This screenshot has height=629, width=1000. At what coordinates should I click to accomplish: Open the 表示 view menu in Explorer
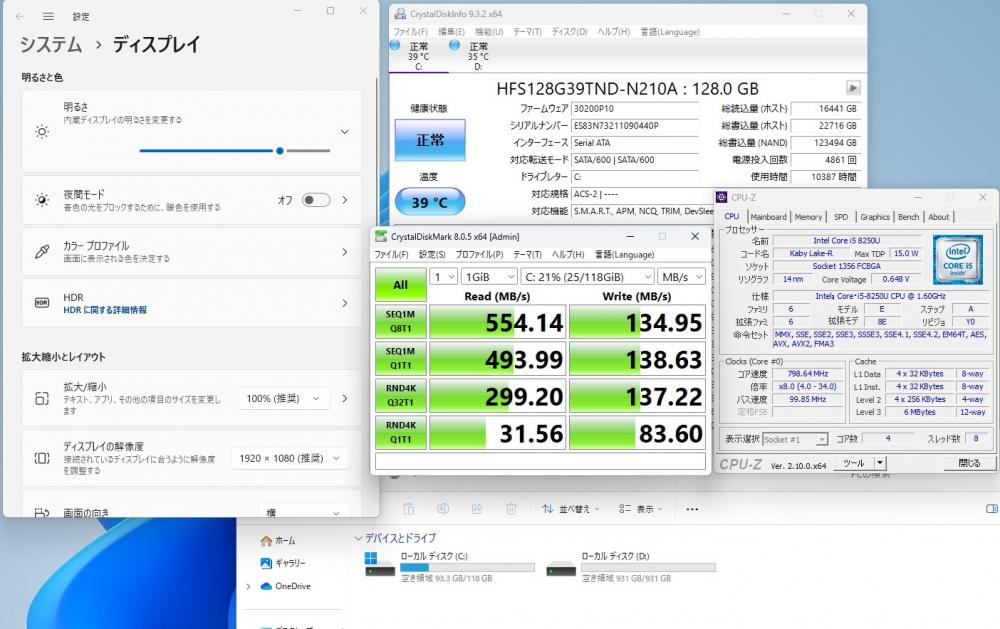[x=642, y=509]
